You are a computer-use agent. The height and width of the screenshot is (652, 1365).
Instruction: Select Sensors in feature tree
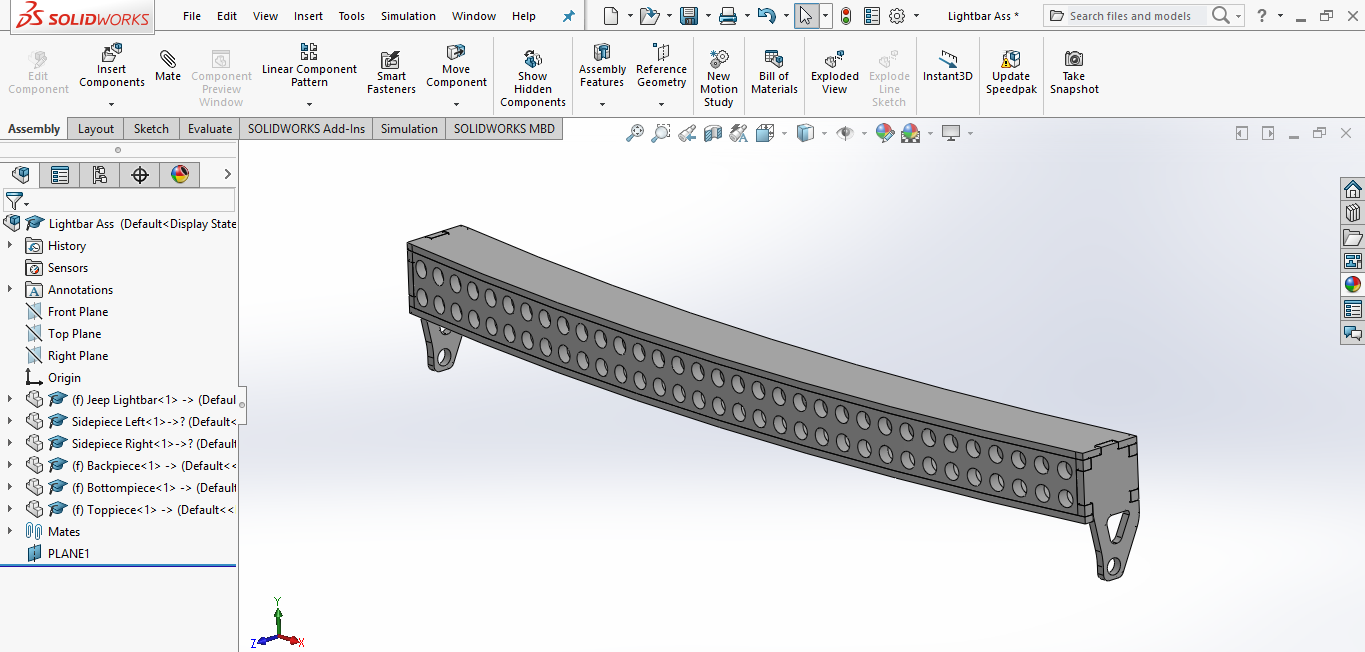(x=67, y=268)
